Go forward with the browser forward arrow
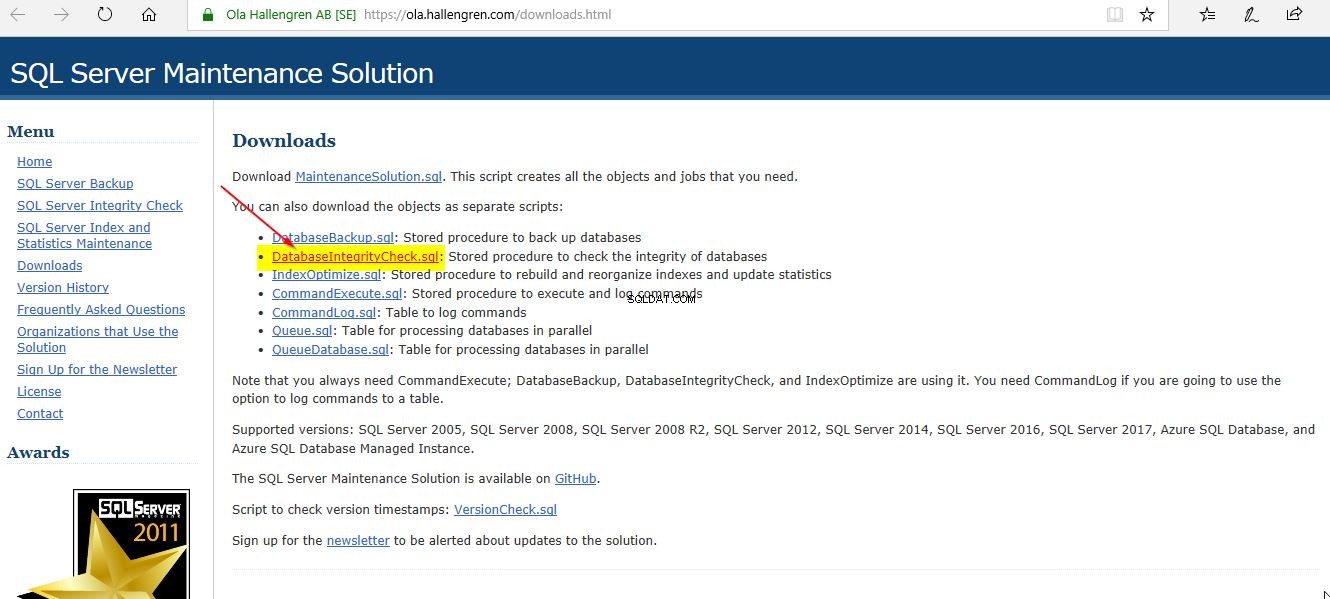1330x599 pixels. 61,15
